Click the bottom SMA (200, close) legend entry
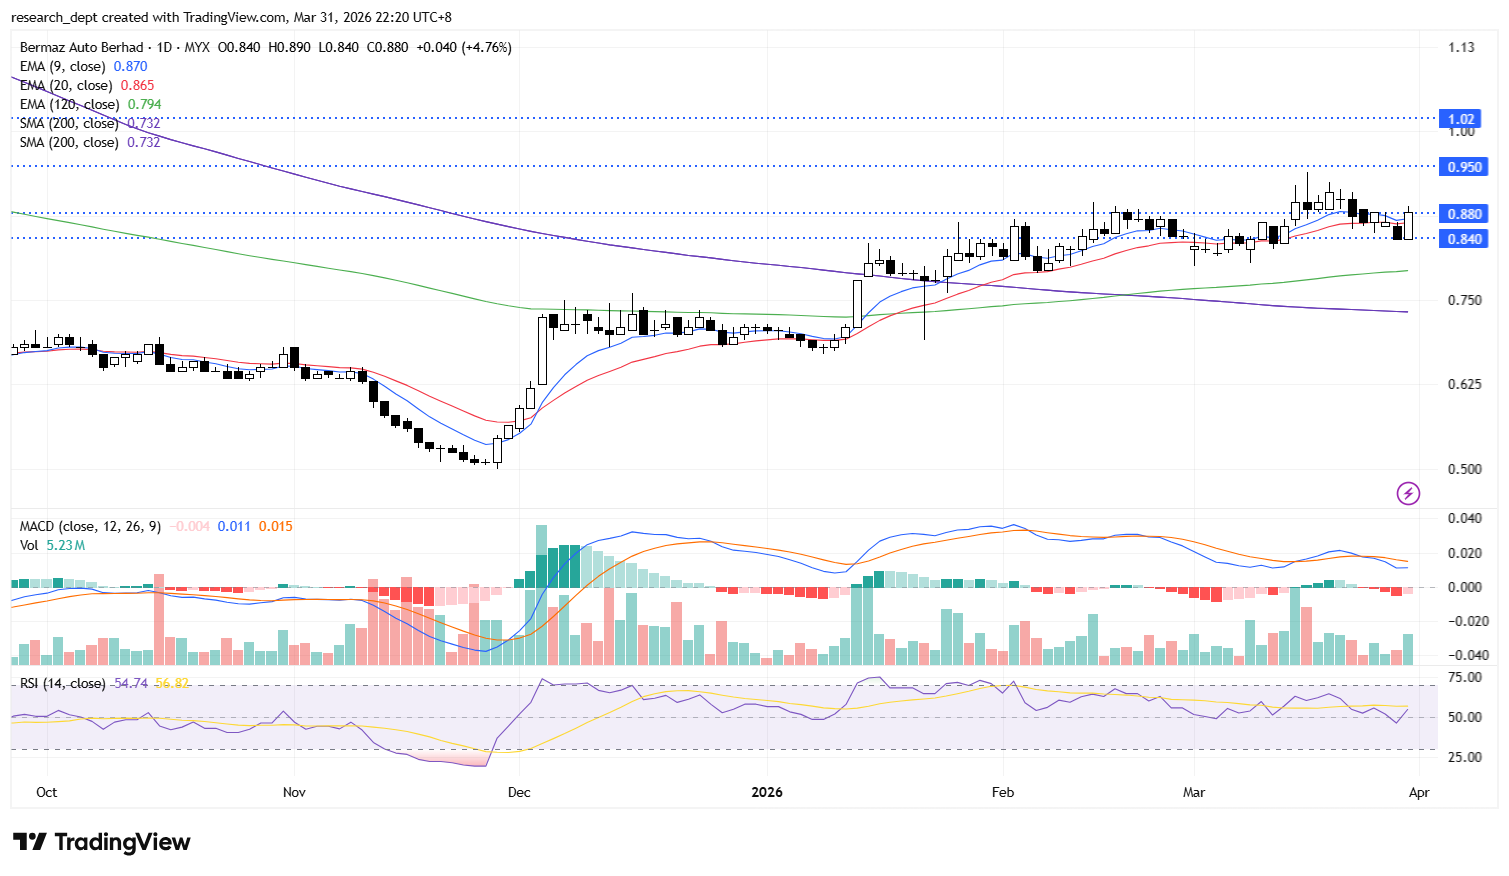 point(70,142)
